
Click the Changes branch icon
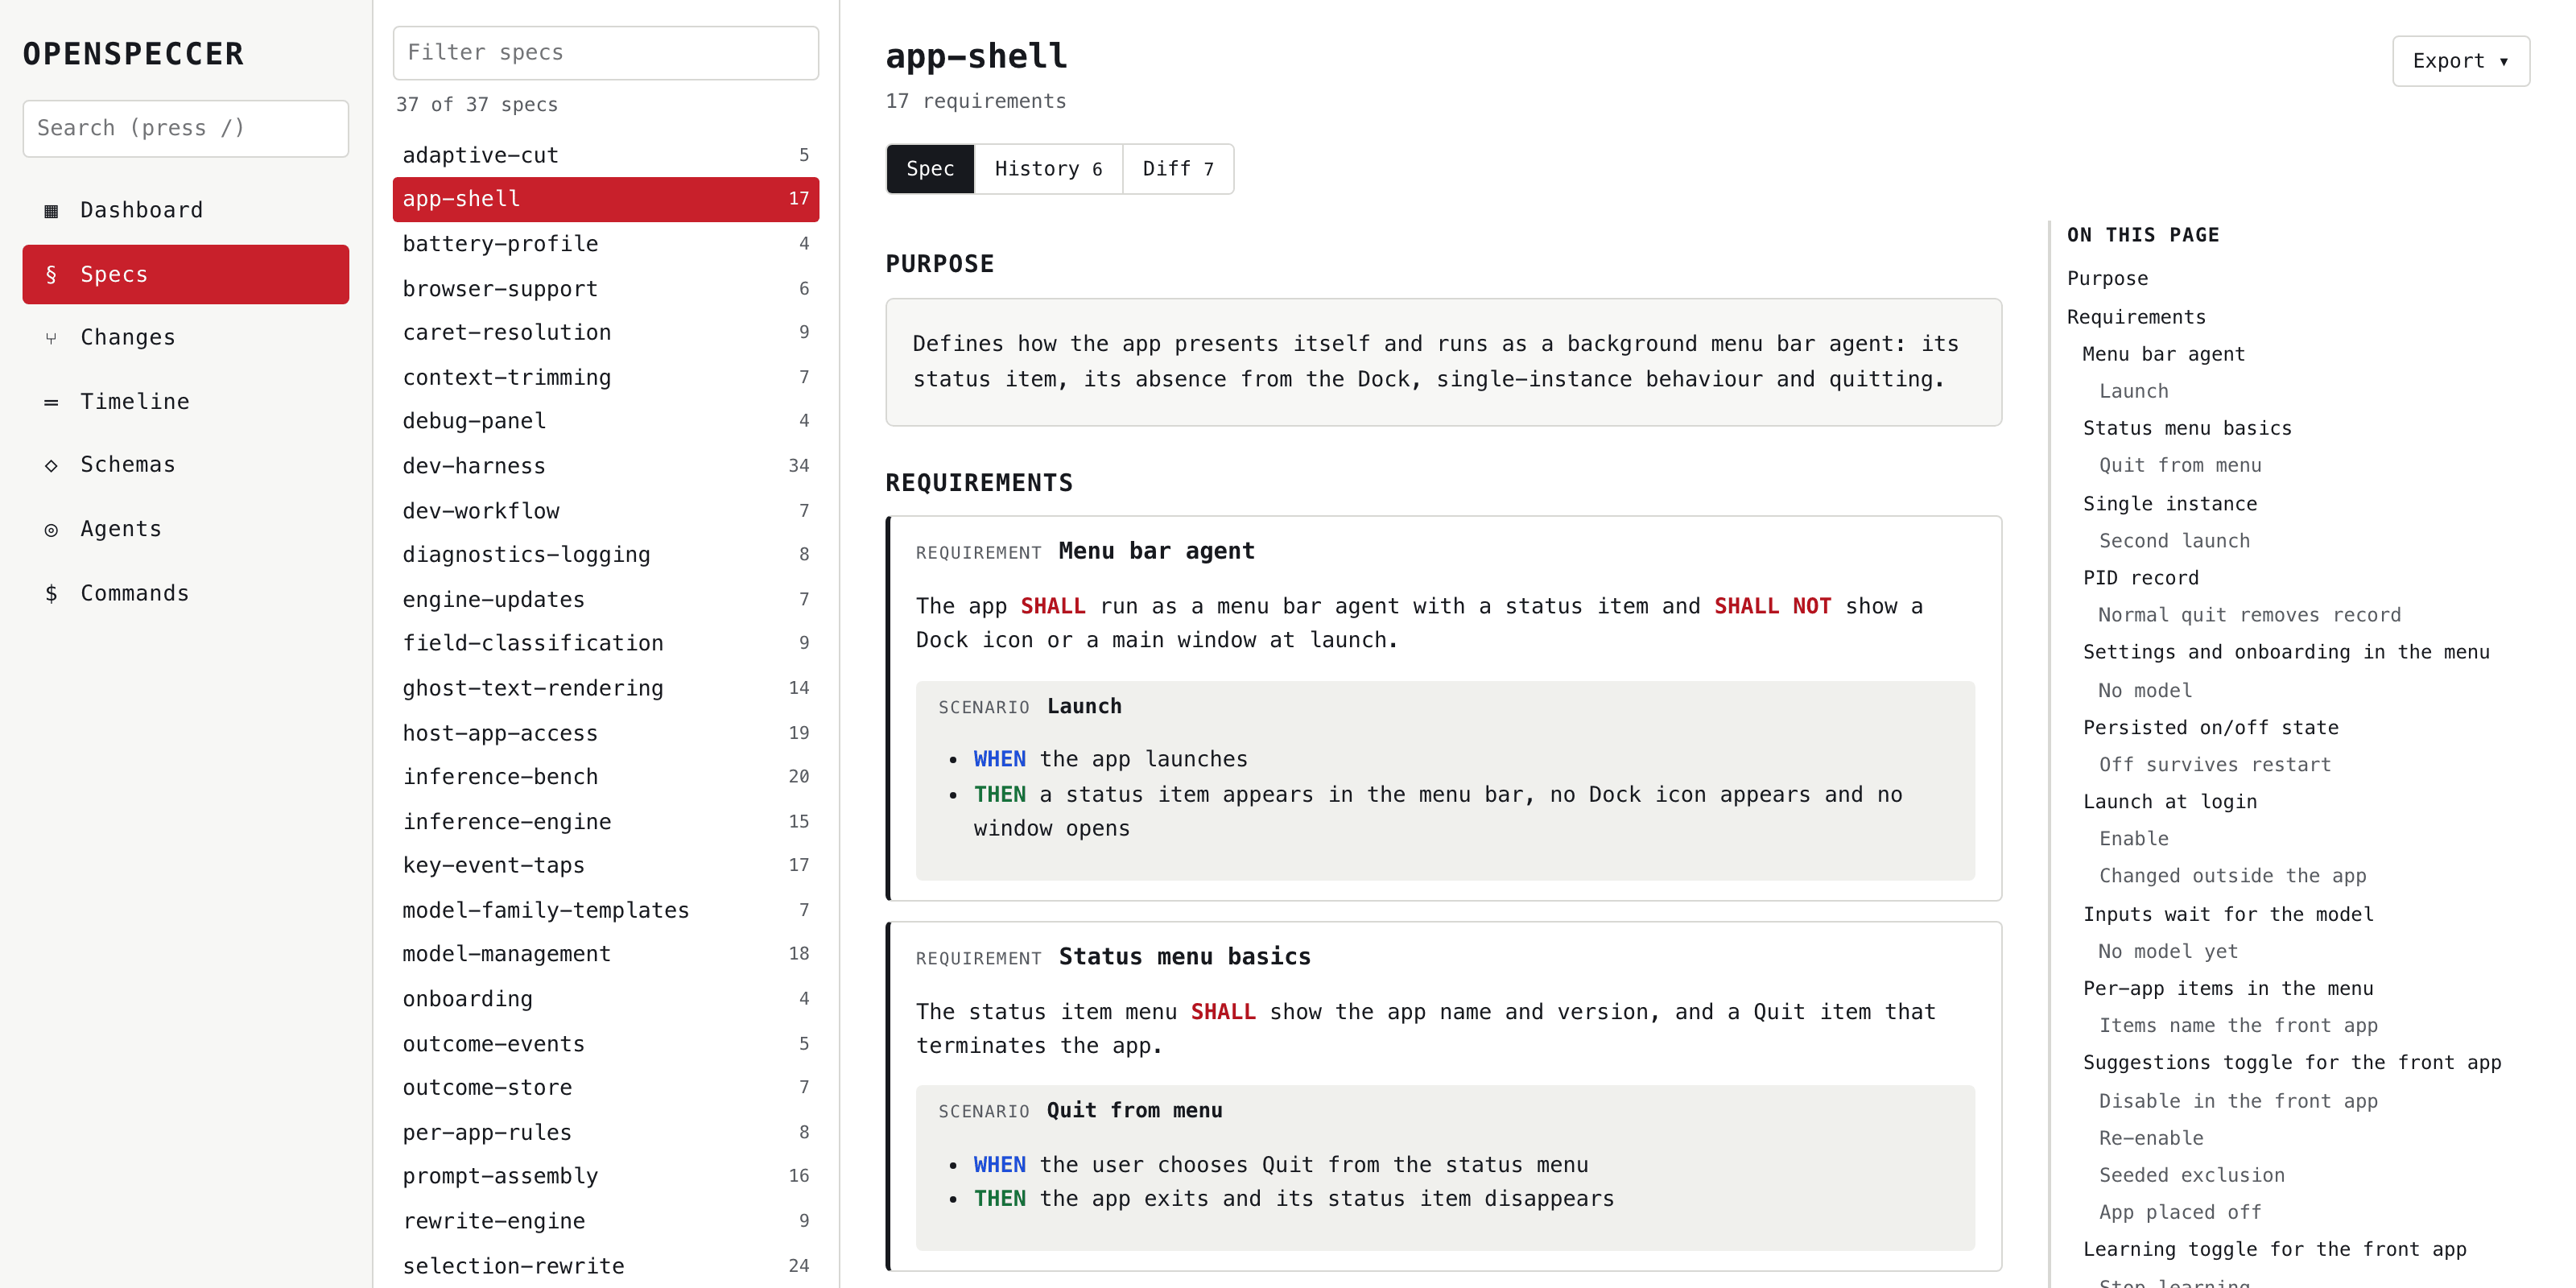[x=51, y=338]
